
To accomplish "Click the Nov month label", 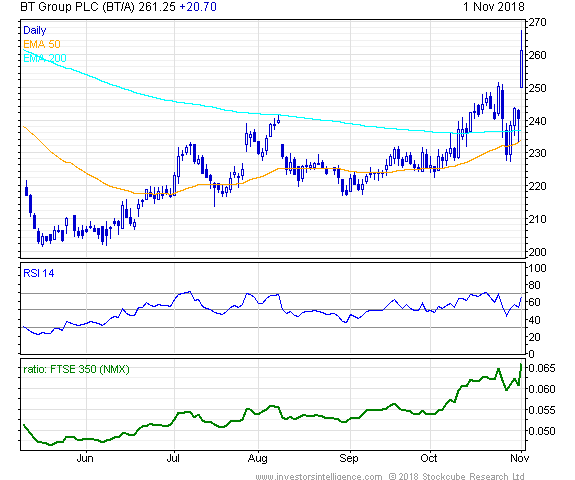I will (520, 458).
